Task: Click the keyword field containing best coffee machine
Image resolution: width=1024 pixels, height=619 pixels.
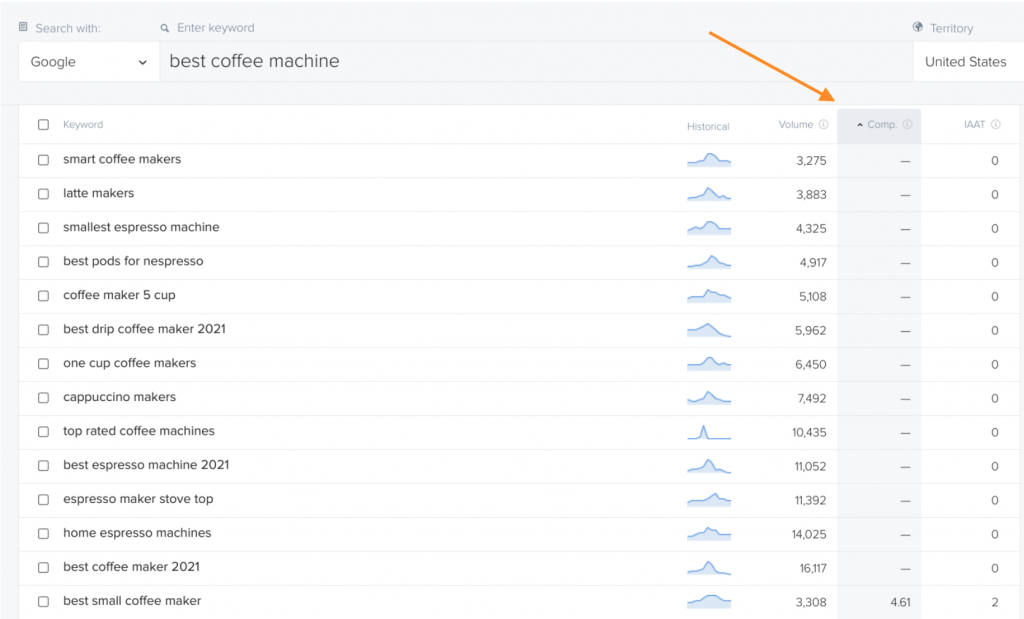Action: (x=536, y=61)
